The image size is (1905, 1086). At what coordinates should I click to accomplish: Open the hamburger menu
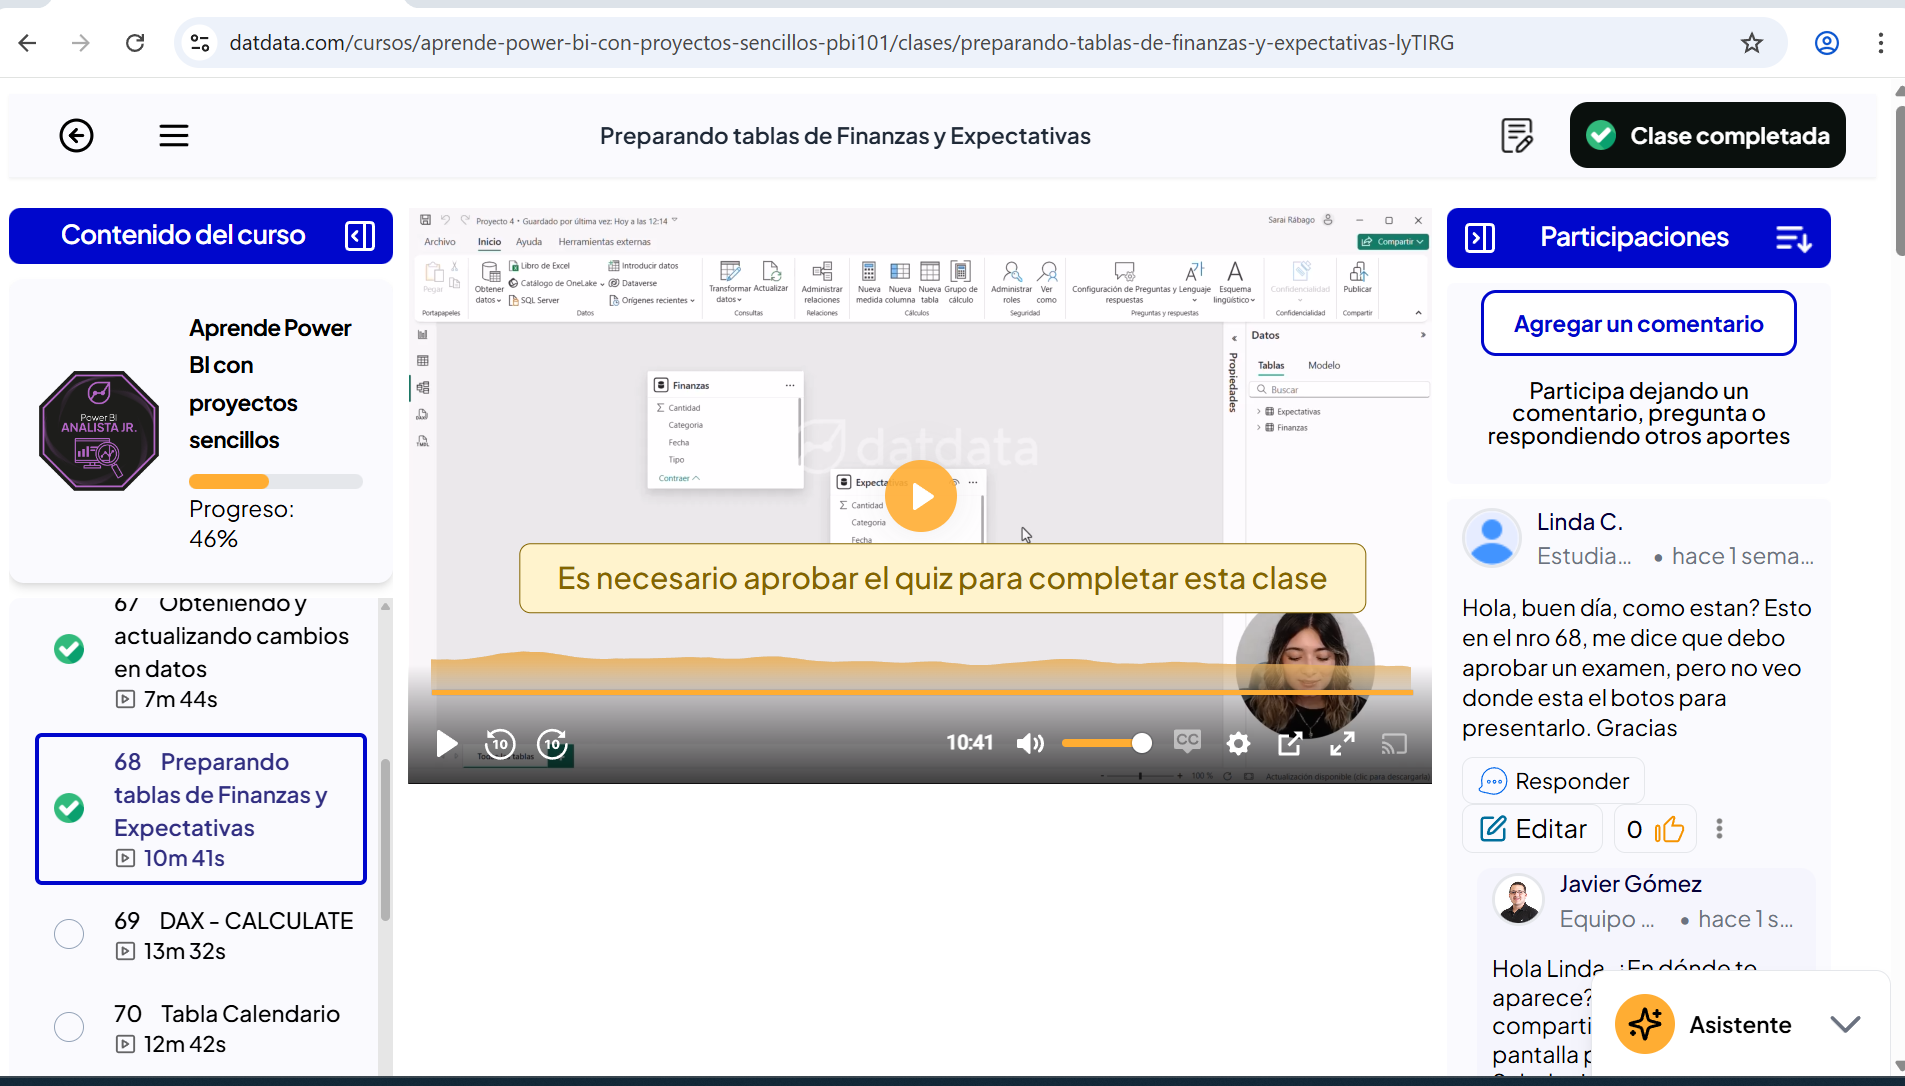(x=174, y=135)
